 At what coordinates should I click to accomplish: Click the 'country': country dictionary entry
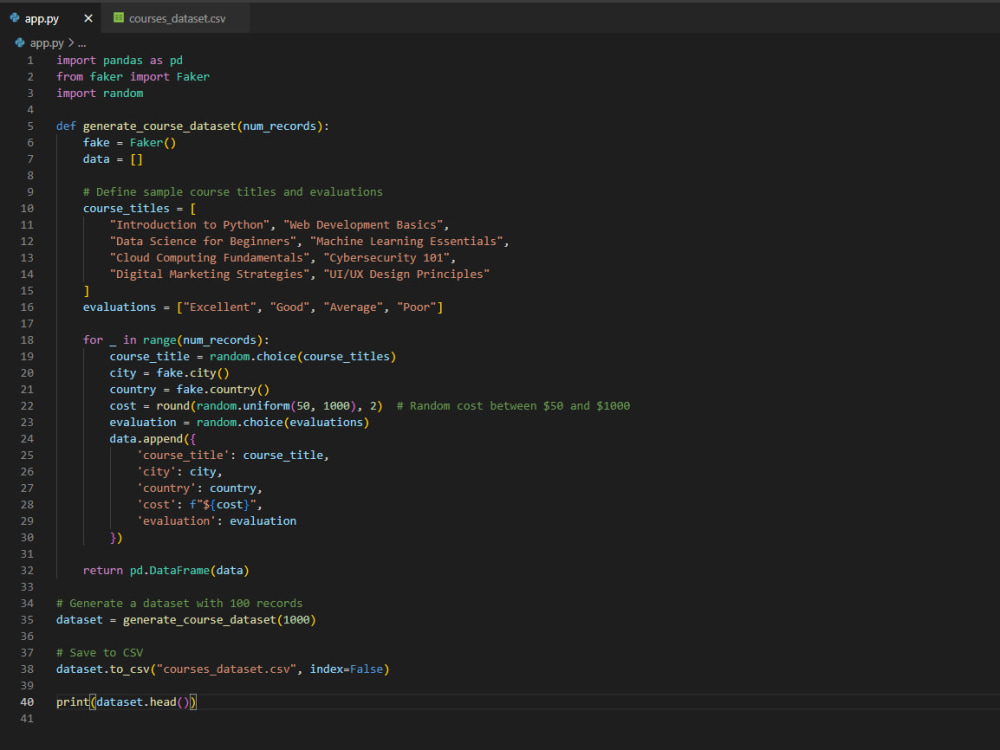(x=199, y=489)
